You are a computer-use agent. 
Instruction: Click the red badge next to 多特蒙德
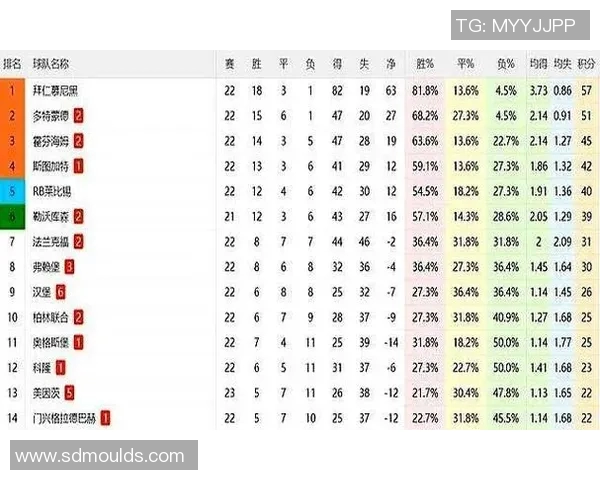tap(78, 116)
